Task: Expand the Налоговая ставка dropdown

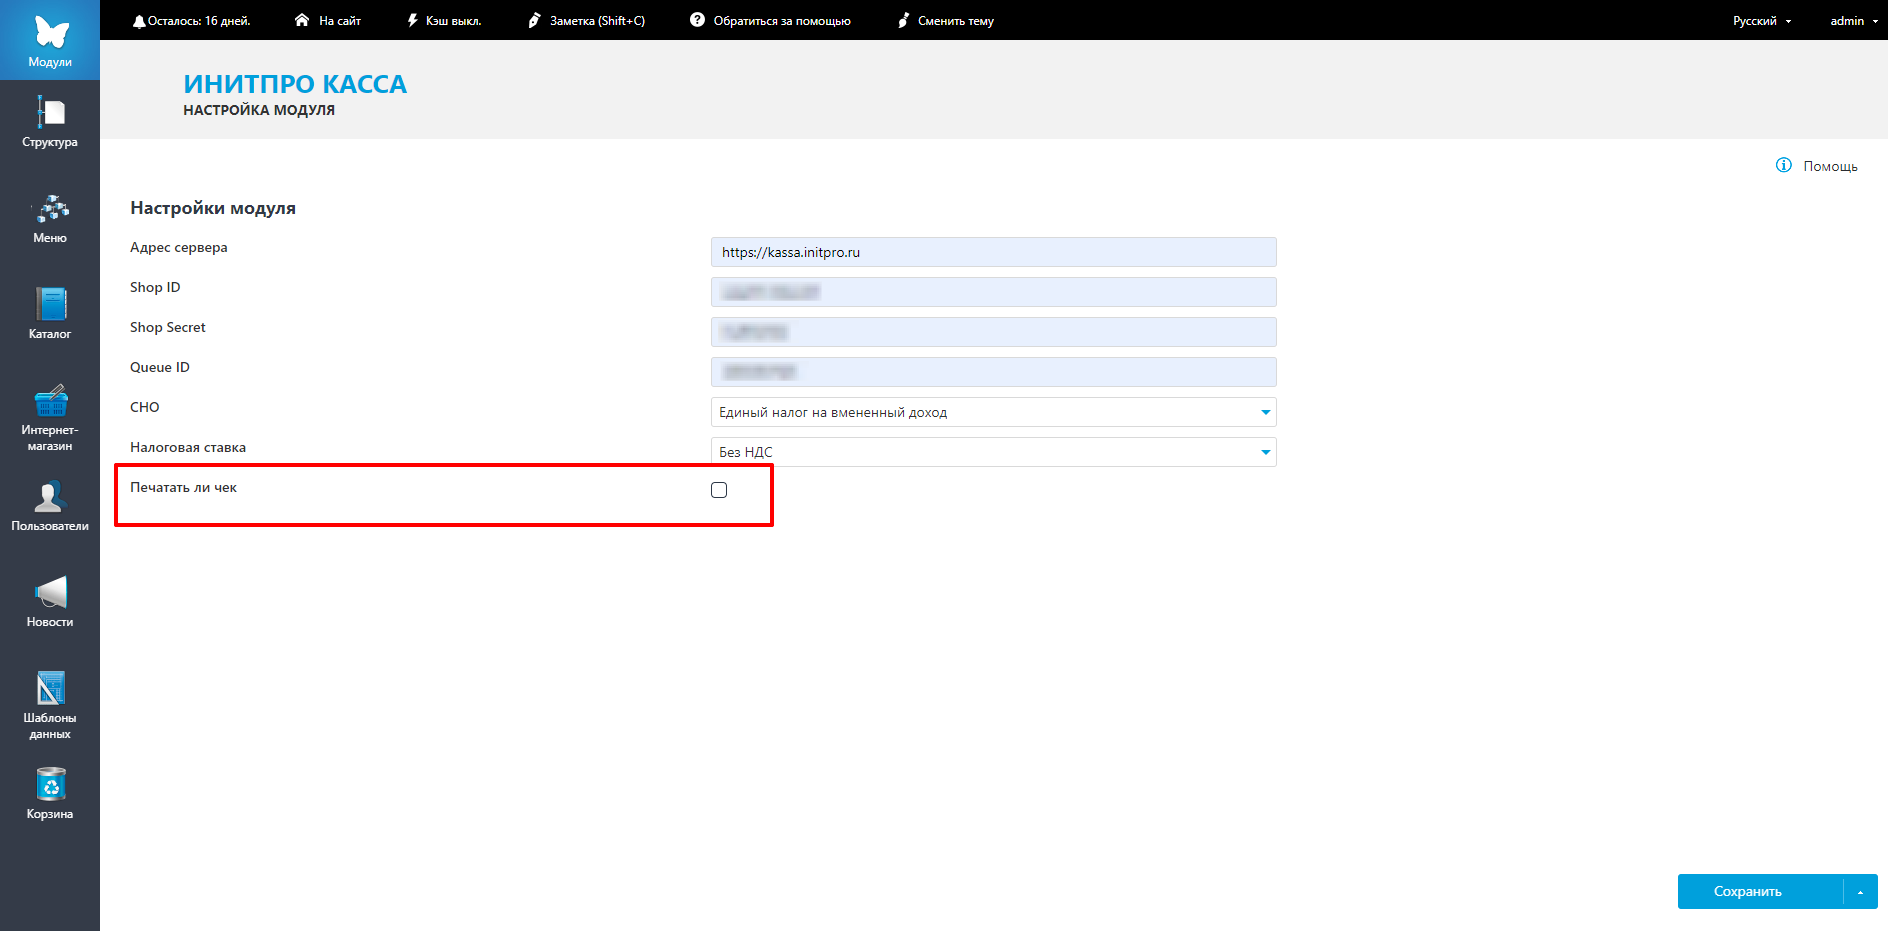Action: (994, 452)
